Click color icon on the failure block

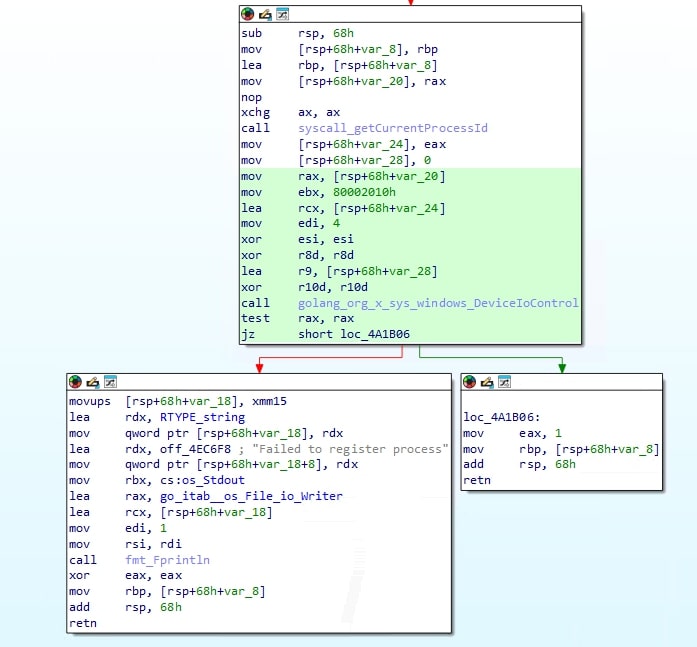pos(75,382)
